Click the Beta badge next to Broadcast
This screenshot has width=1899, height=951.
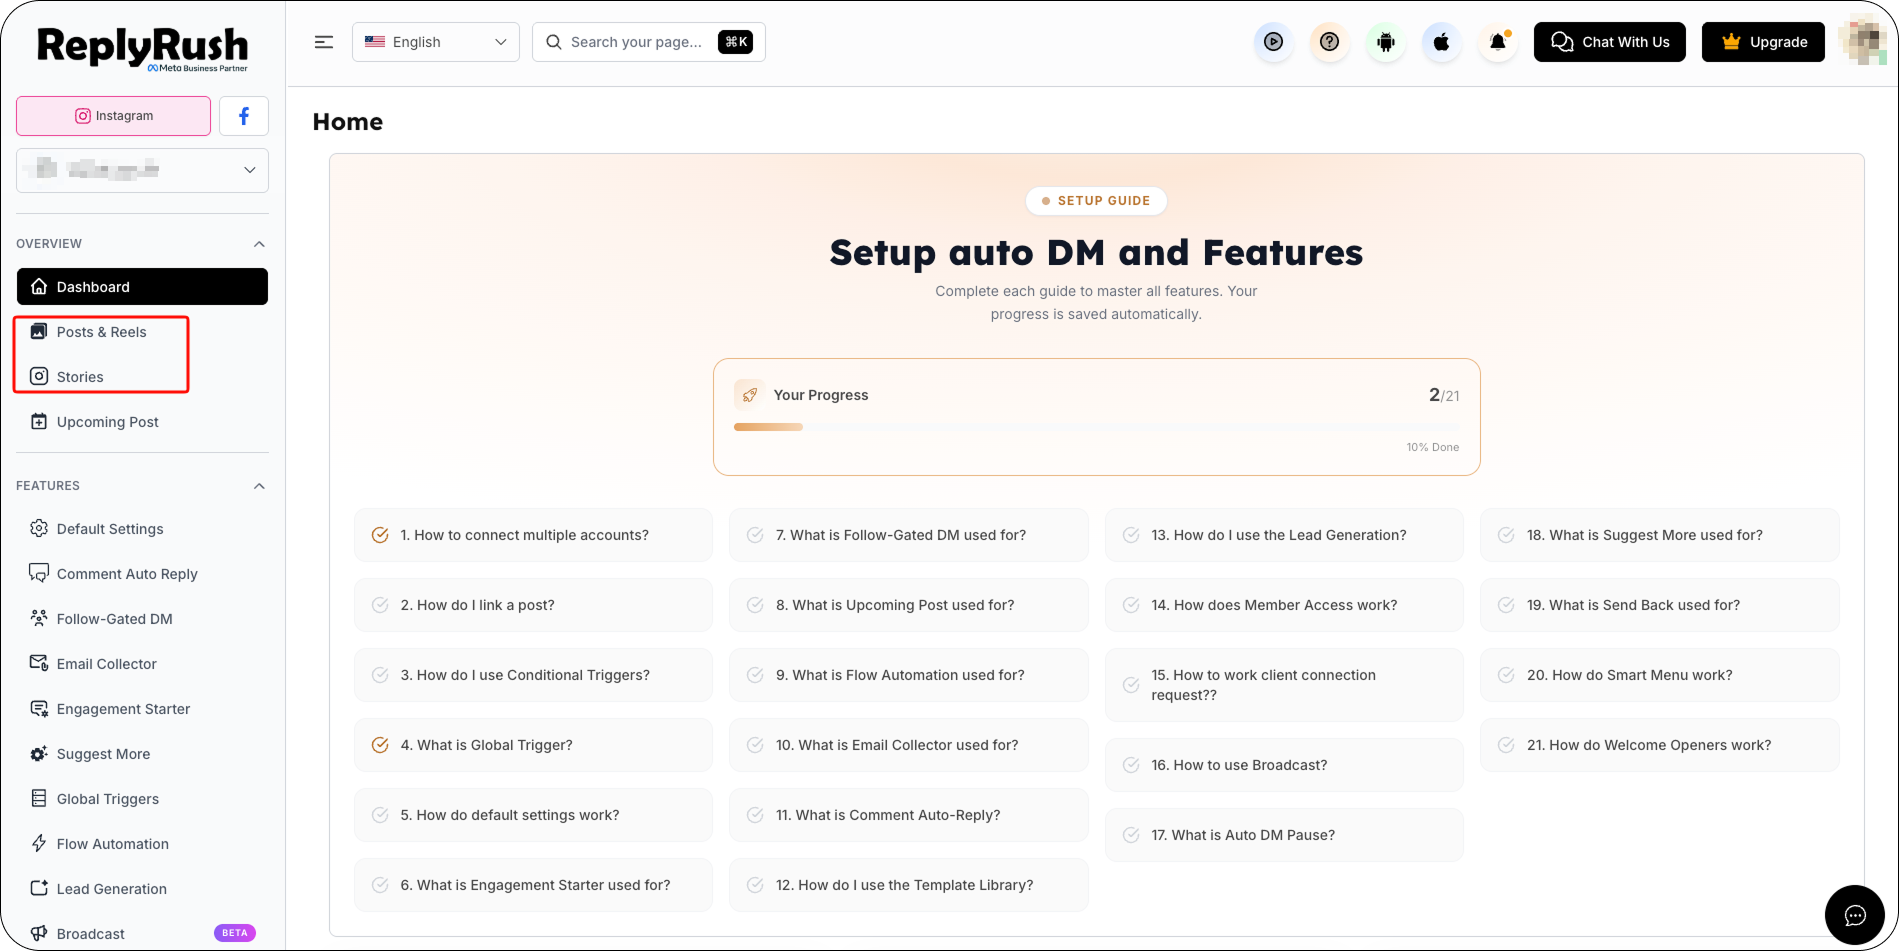235,933
